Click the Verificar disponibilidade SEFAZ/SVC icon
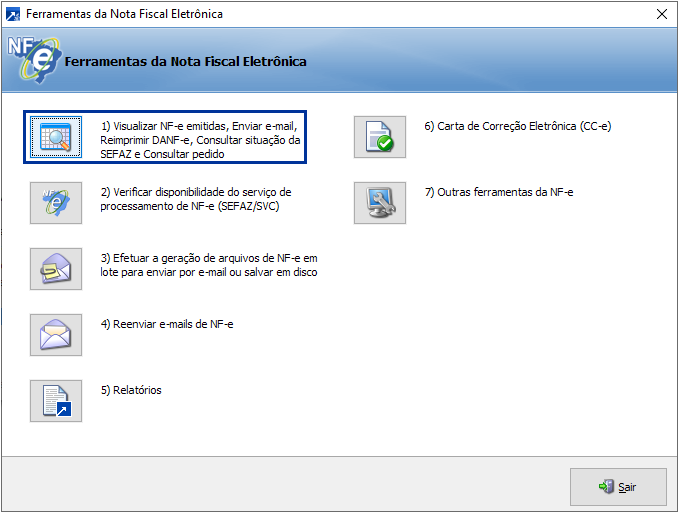The height and width of the screenshot is (513, 679). [x=56, y=203]
